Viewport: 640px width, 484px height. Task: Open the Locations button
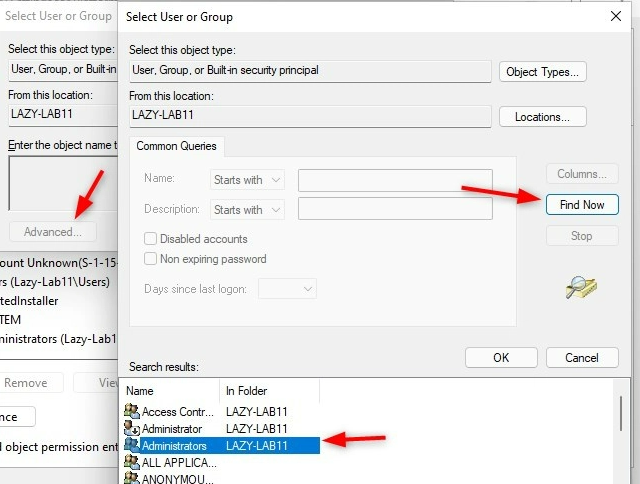tap(542, 117)
